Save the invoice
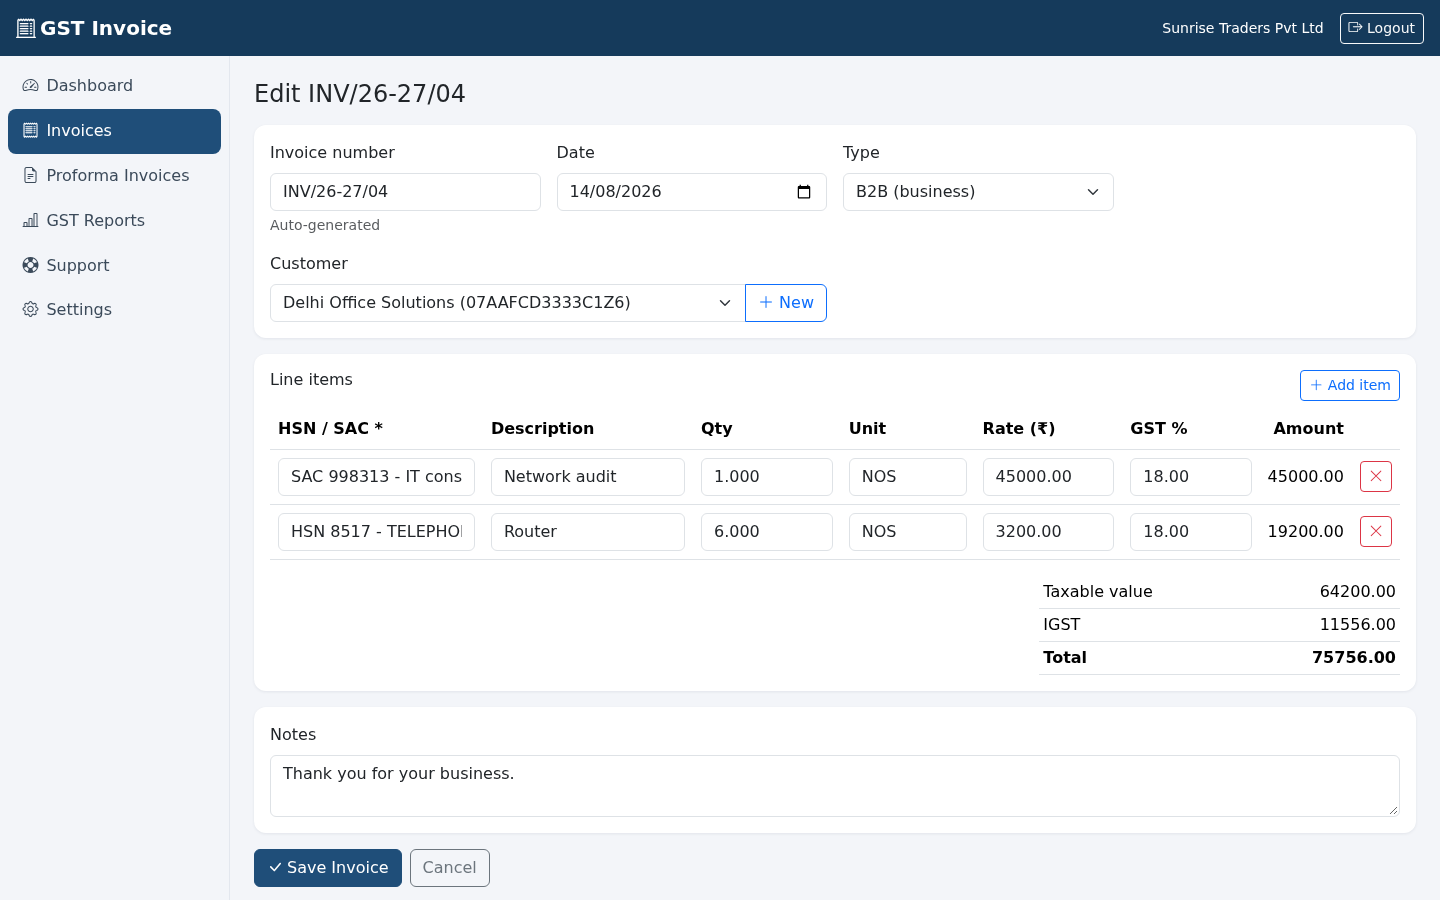The height and width of the screenshot is (900, 1440). 328,868
